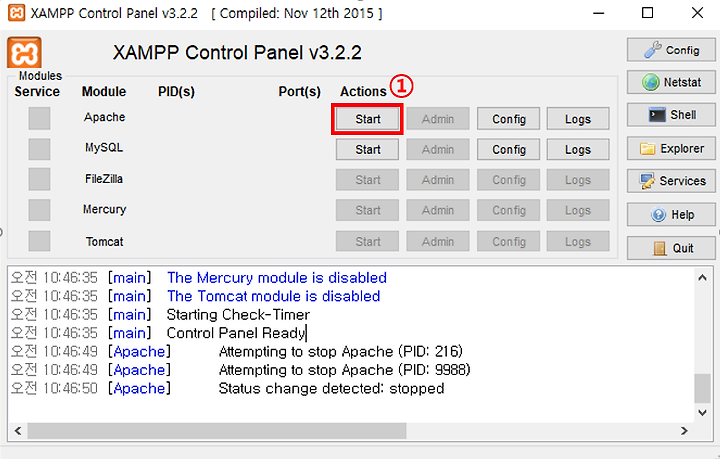
Task: Click 'Status change detected: stopped' log line
Action: click(331, 388)
